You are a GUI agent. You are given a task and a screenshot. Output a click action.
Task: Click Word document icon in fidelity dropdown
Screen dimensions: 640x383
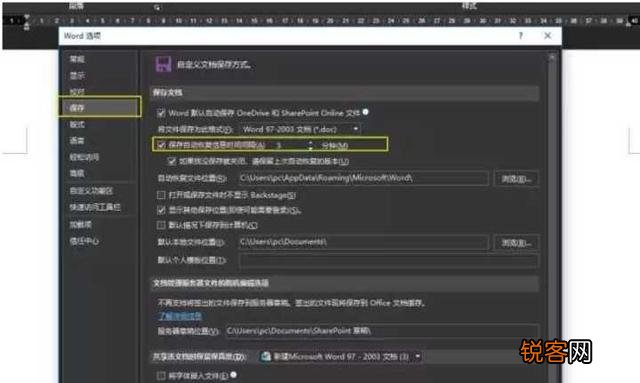[x=266, y=356]
